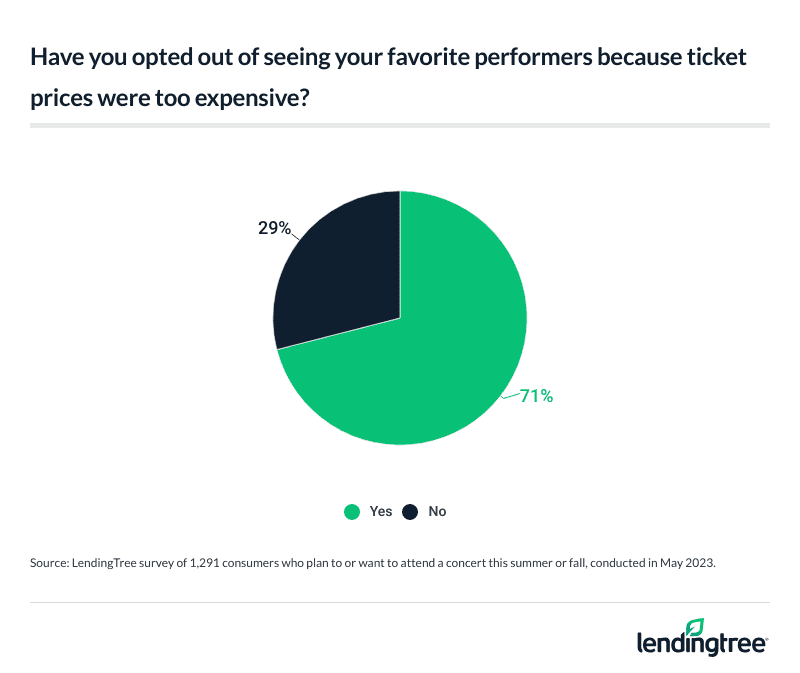Viewport: 800px width, 673px height.
Task: Click the green Yes legend circle
Action: (x=352, y=511)
